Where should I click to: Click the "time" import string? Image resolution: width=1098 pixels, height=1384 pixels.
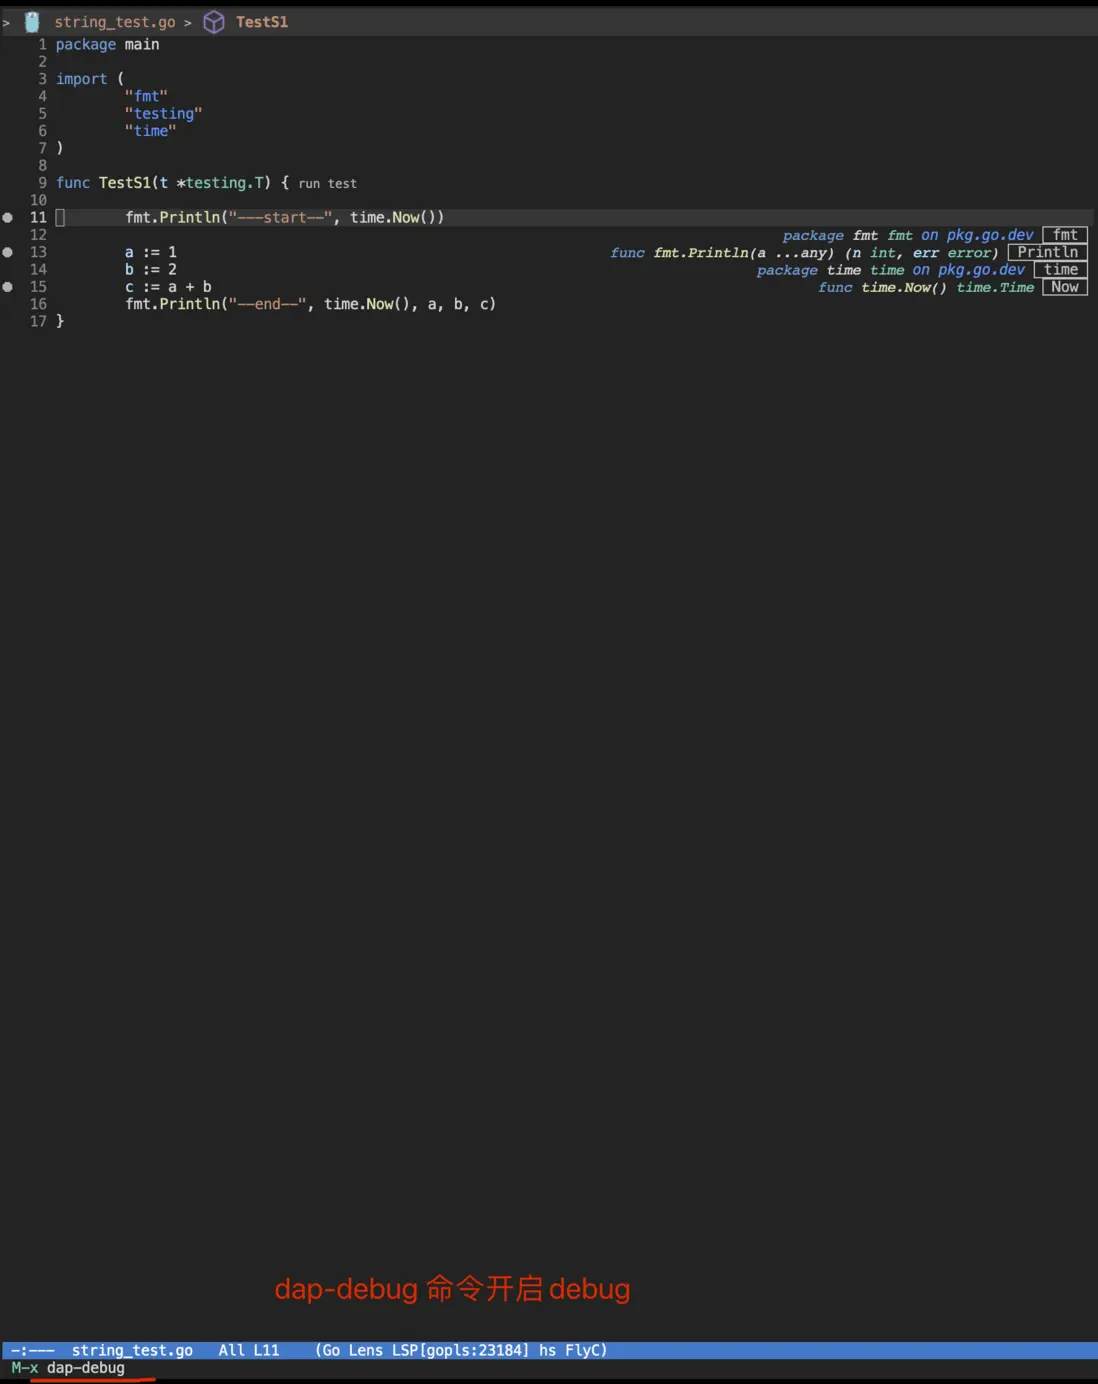[x=150, y=131]
